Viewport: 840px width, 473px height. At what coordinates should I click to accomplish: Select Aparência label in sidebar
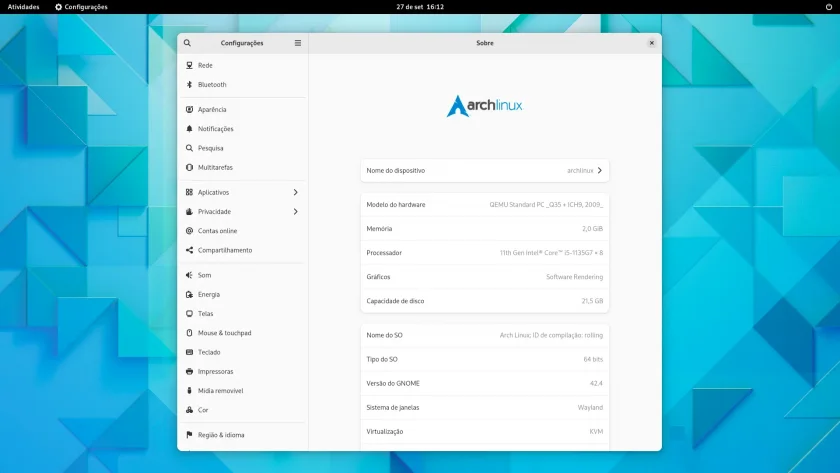point(212,109)
